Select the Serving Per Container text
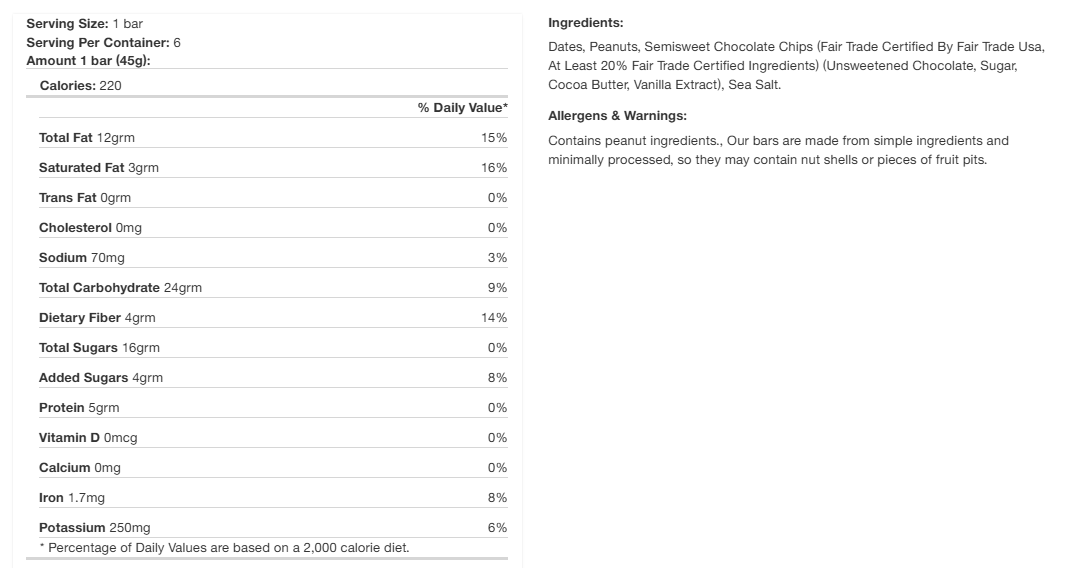The image size is (1066, 568). pyautogui.click(x=103, y=42)
